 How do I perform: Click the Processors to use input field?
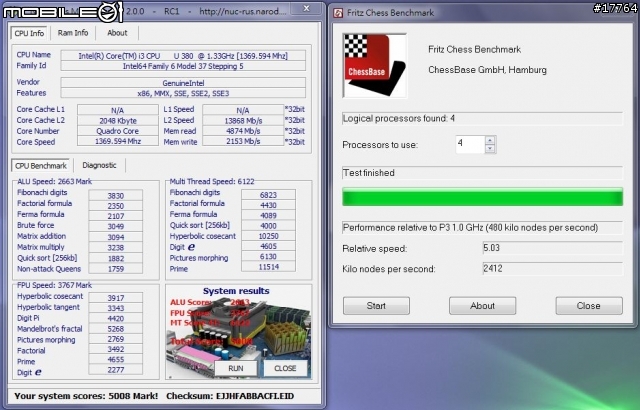pyautogui.click(x=470, y=144)
